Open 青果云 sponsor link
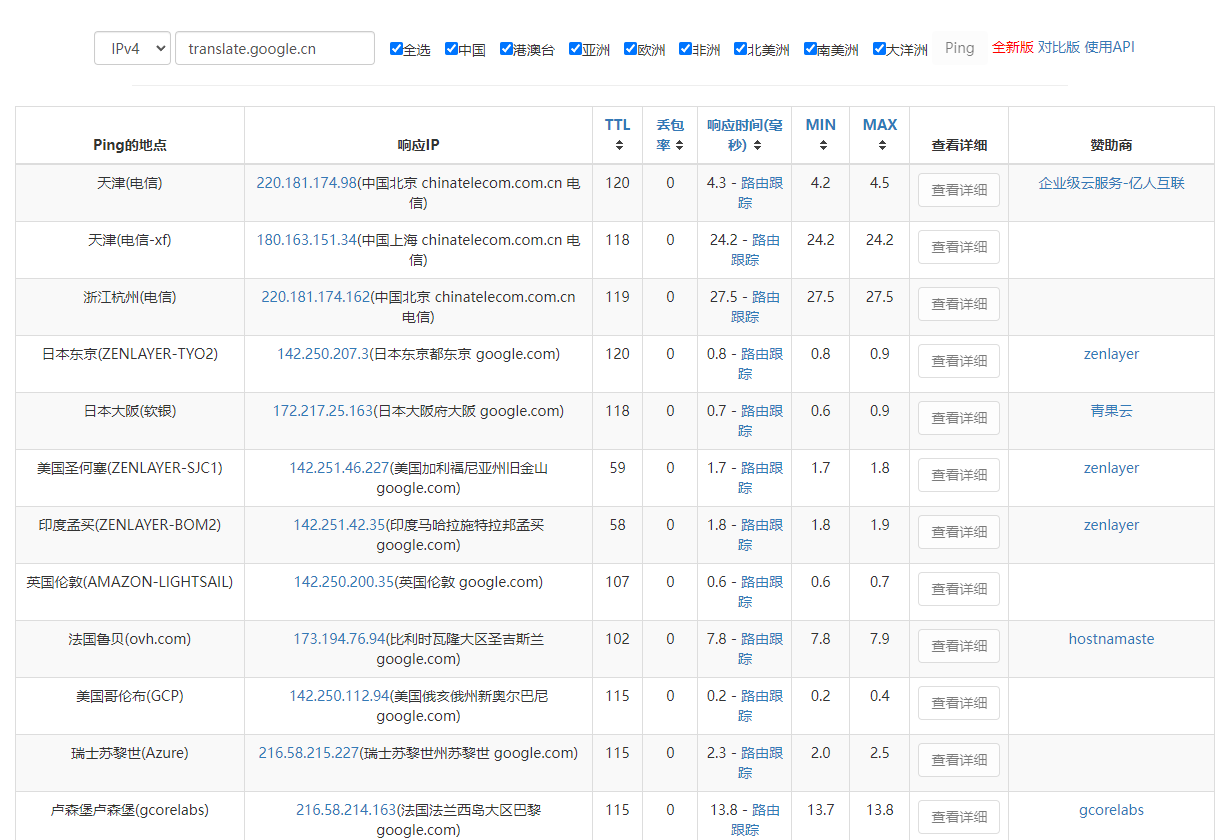 (1111, 411)
